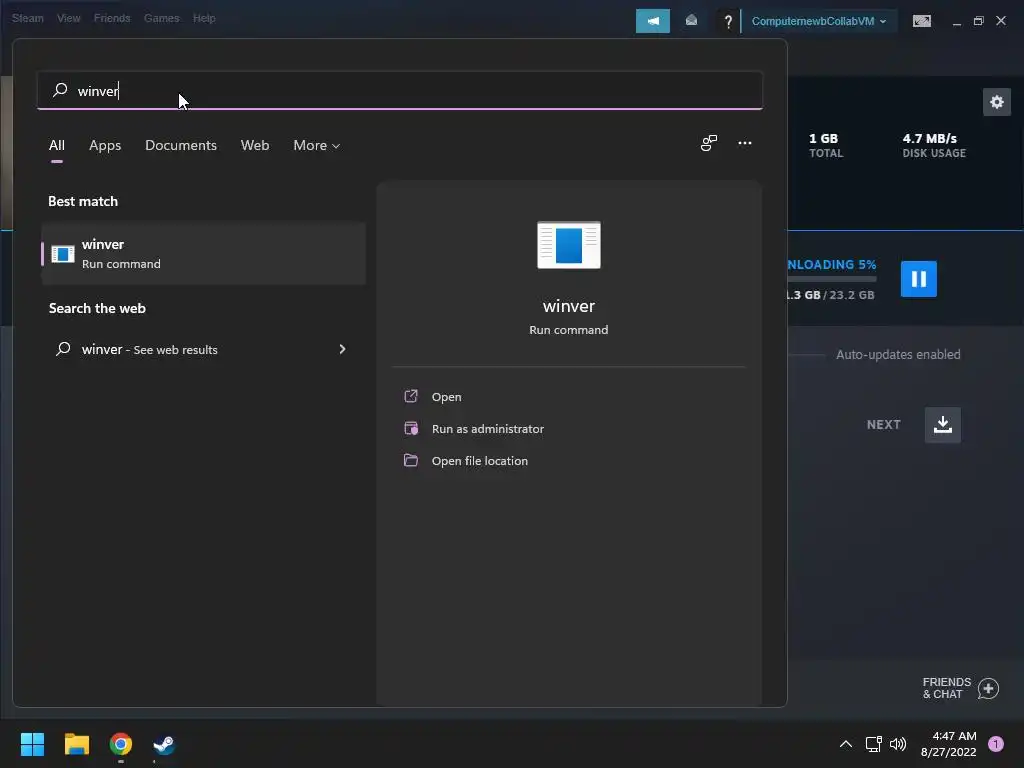
Task: Open the Help menu in Steam
Action: (x=204, y=18)
